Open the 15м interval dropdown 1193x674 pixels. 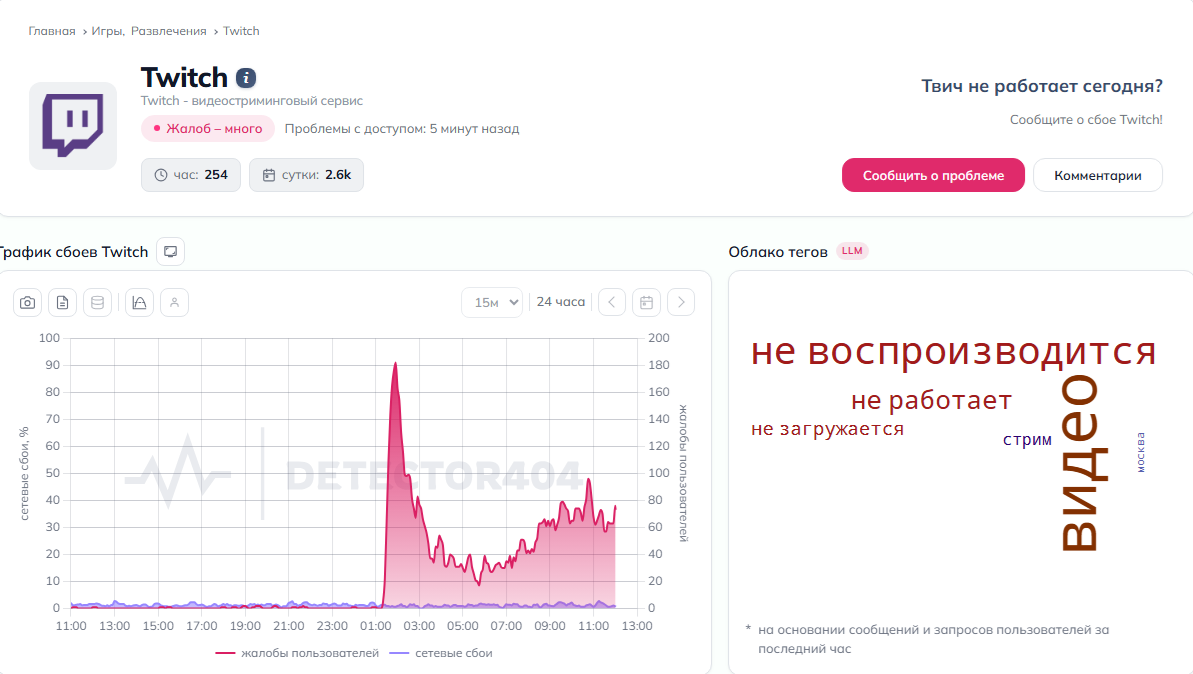pyautogui.click(x=492, y=303)
